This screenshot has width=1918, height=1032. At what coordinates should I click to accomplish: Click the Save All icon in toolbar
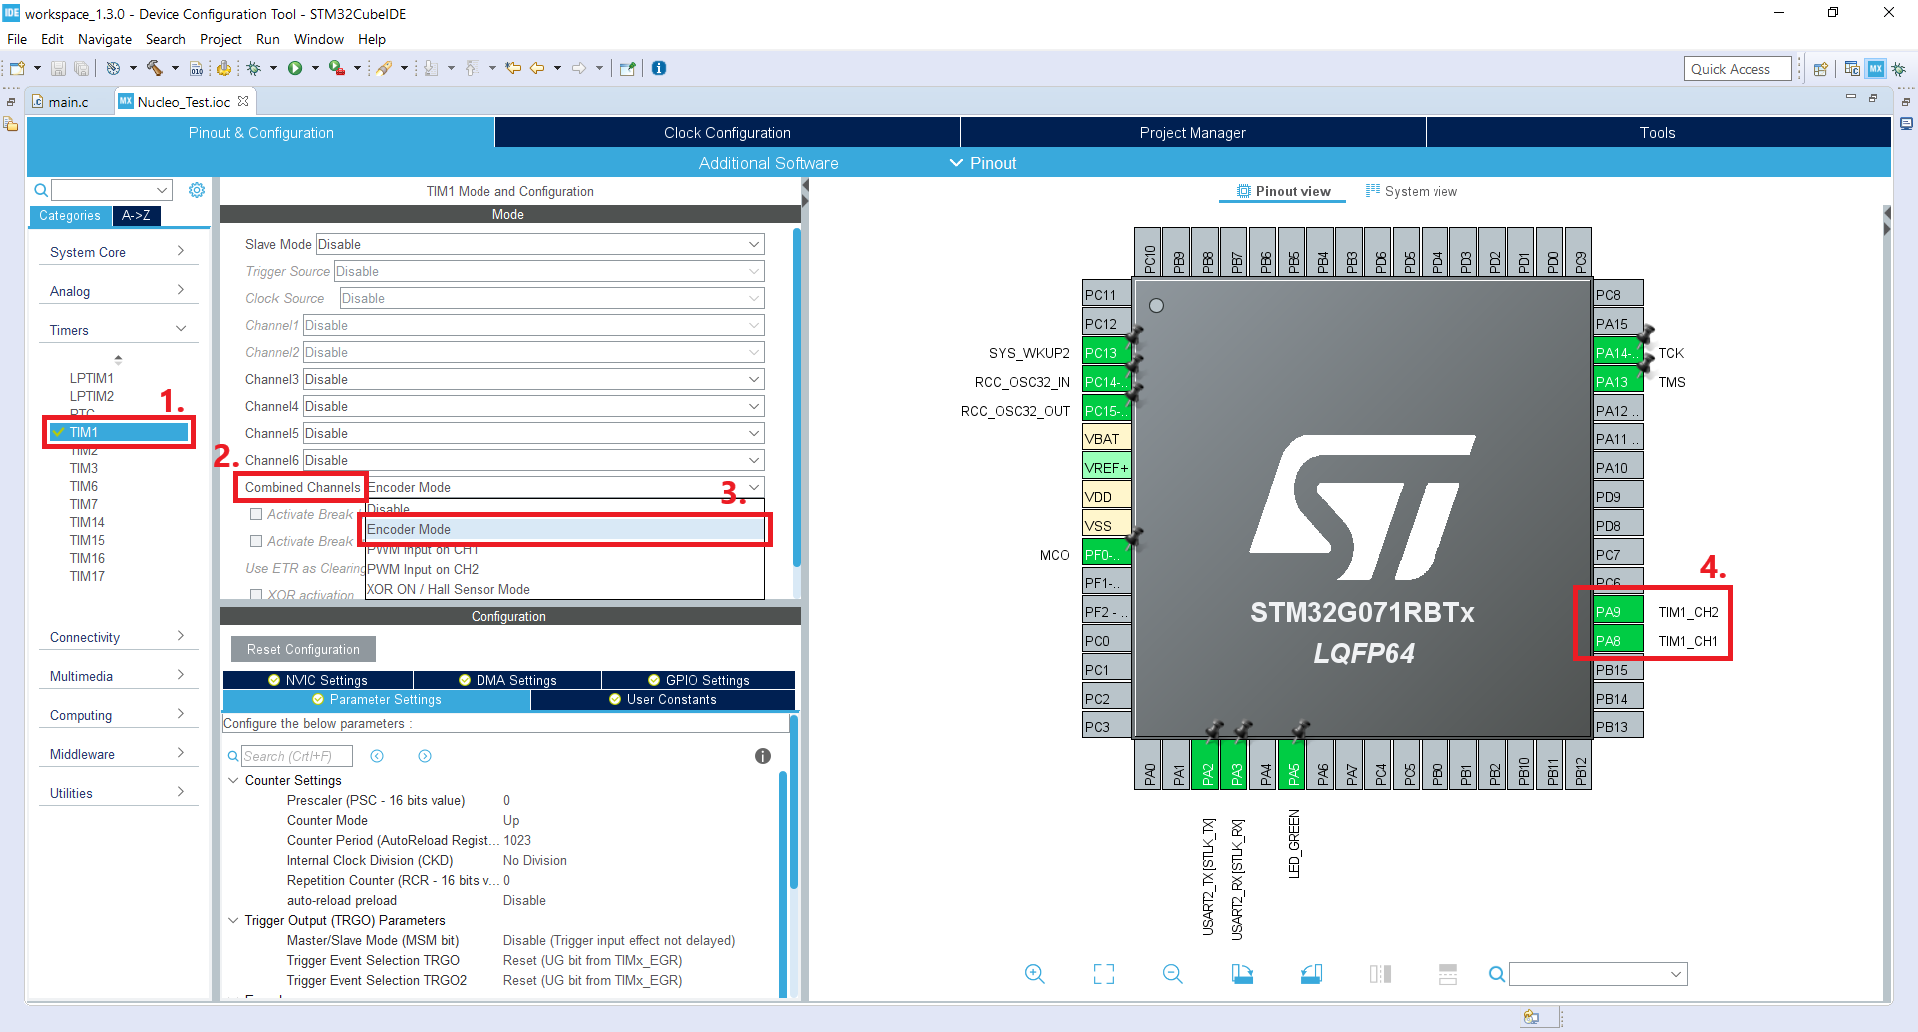81,68
